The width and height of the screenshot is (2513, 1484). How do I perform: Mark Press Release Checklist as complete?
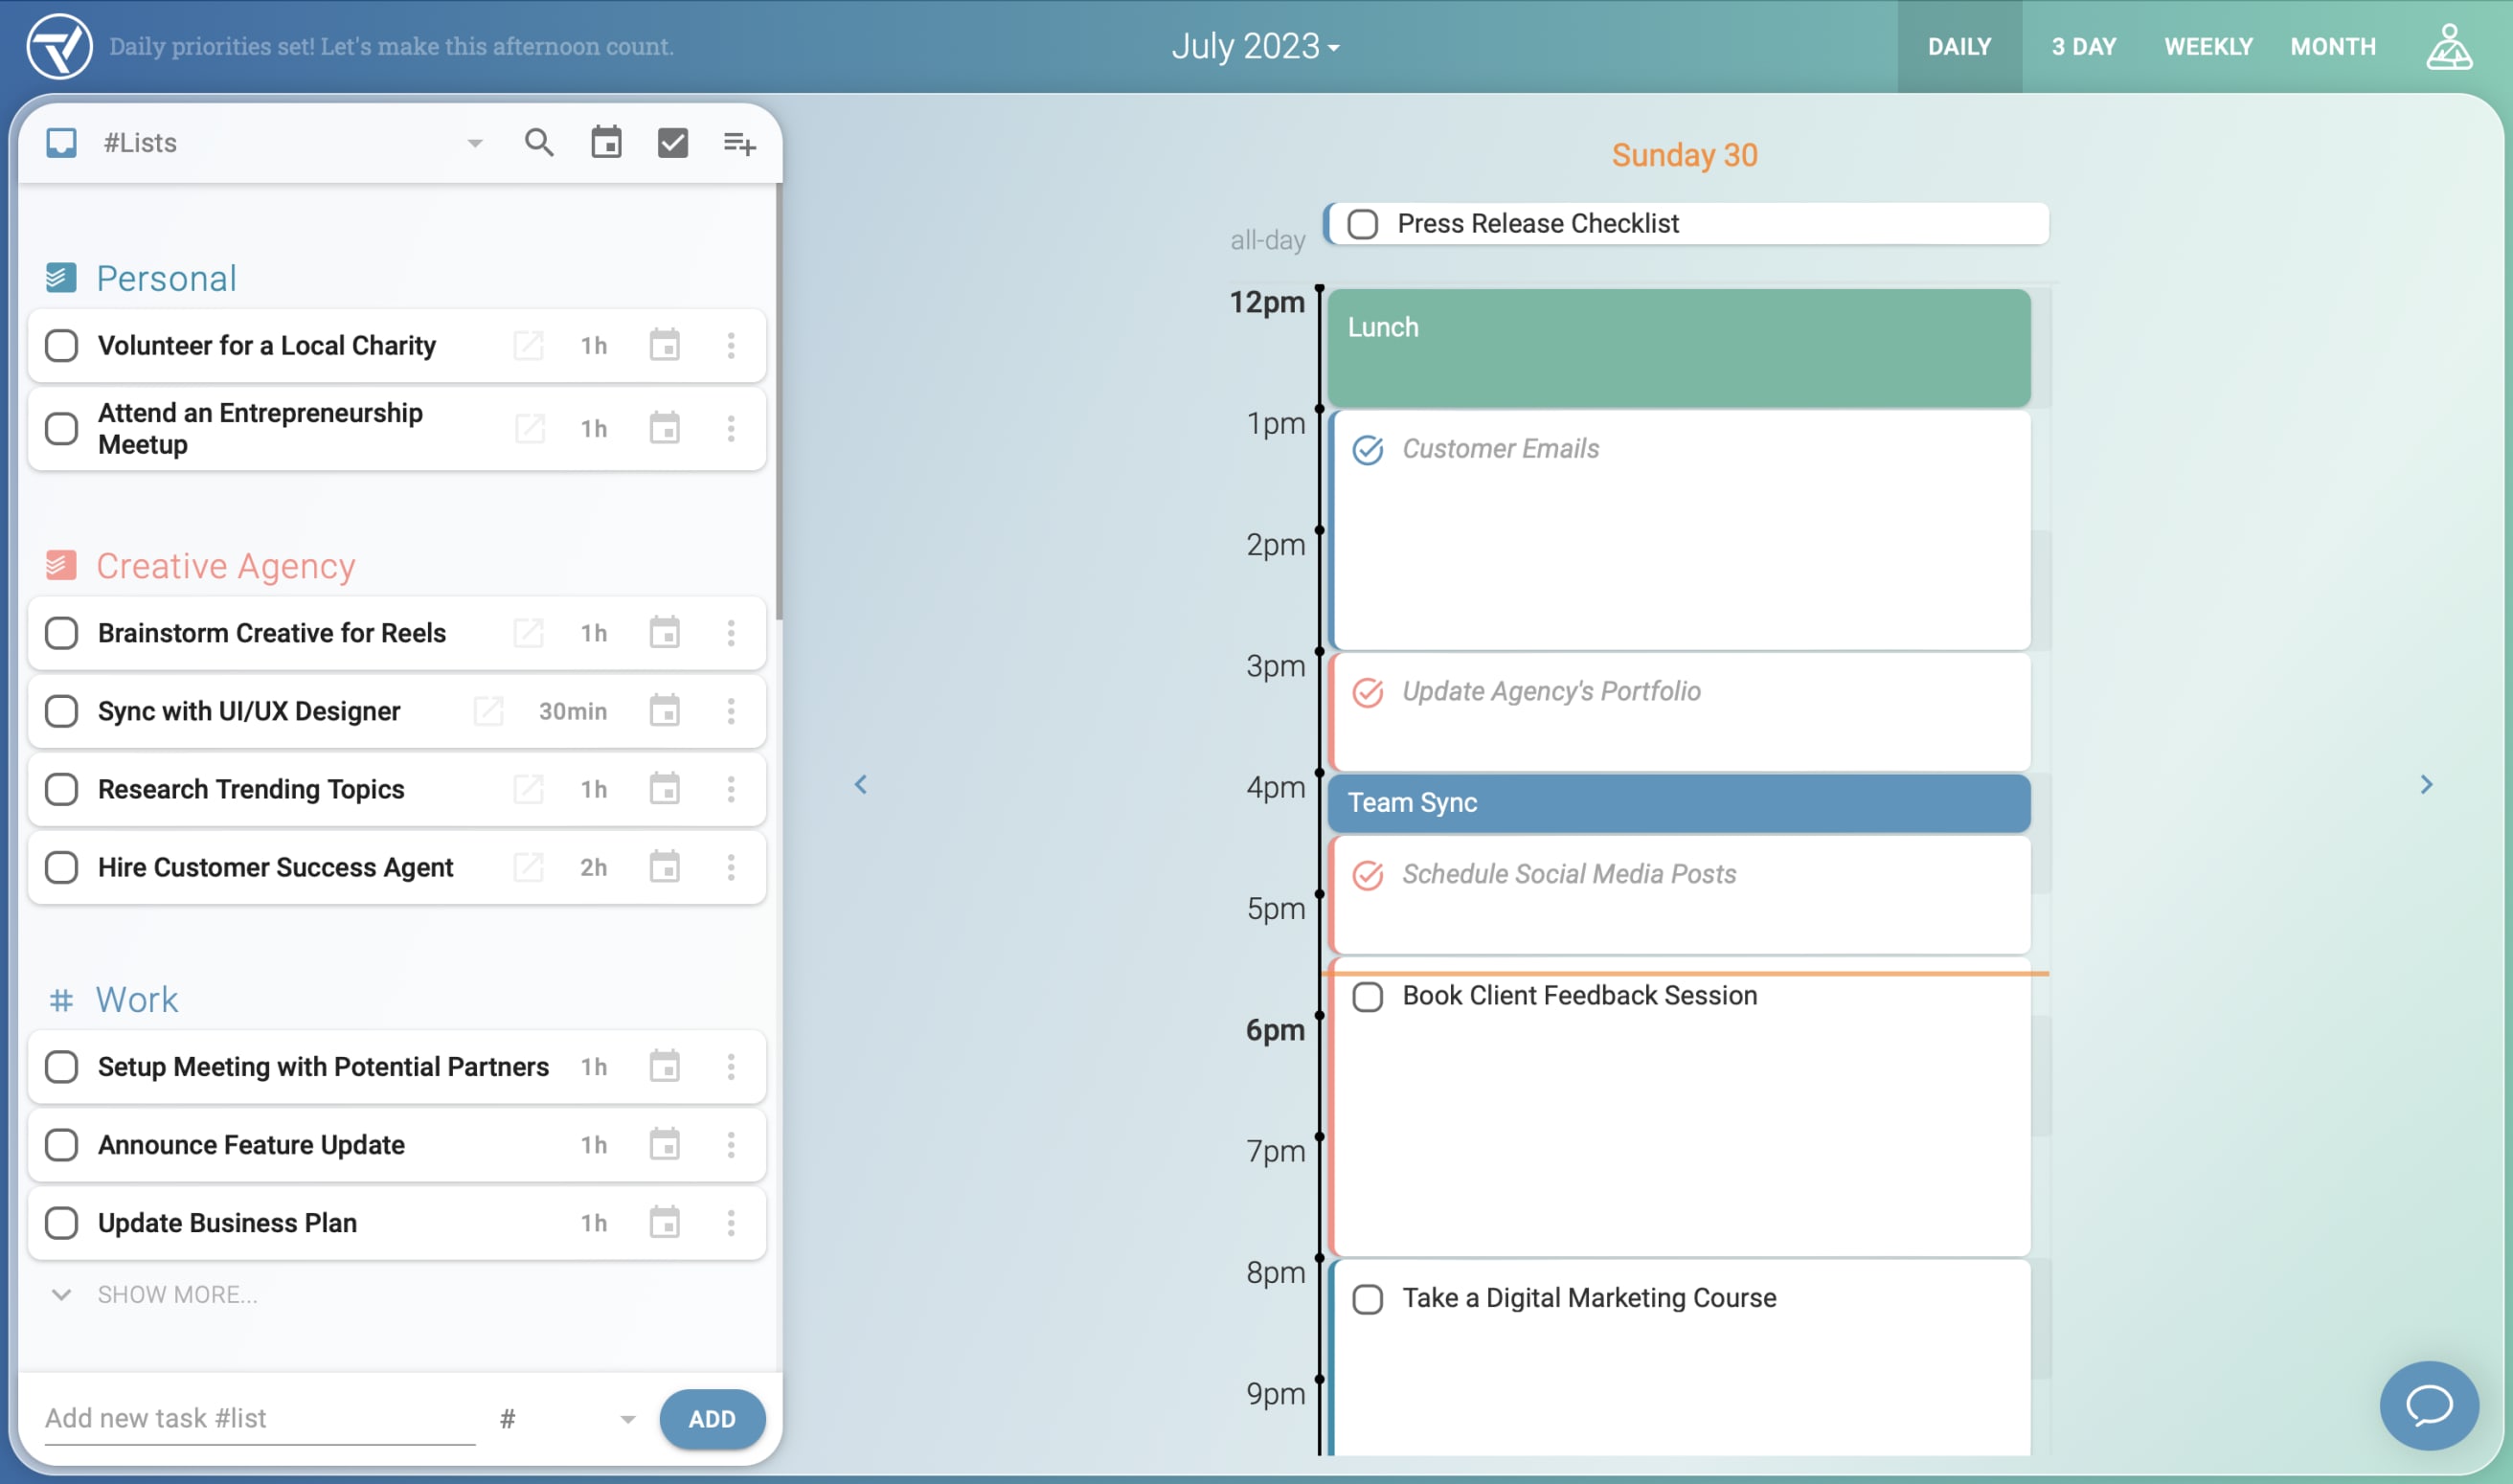(x=1362, y=224)
